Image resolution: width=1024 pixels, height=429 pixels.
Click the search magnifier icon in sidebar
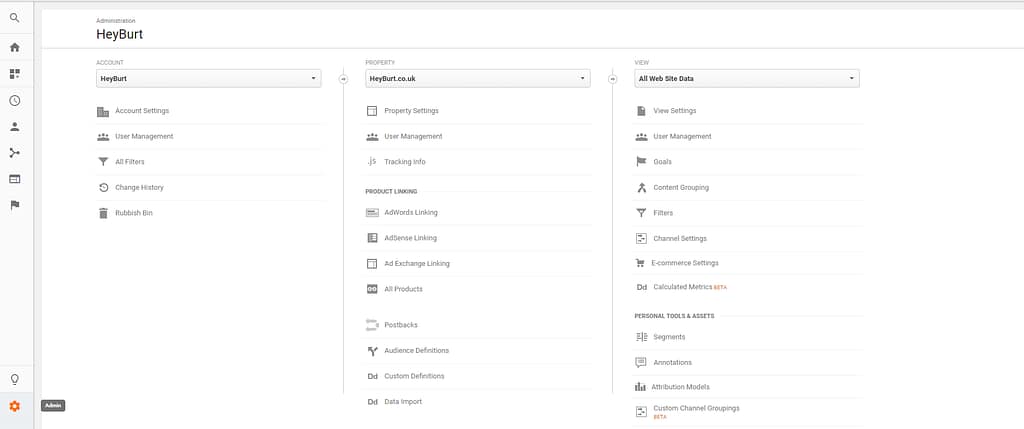(x=14, y=18)
